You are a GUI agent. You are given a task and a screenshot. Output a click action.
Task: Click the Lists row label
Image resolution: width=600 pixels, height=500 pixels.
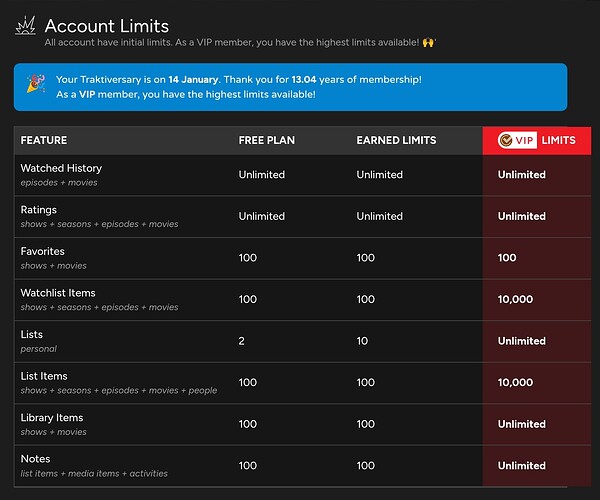tap(32, 334)
